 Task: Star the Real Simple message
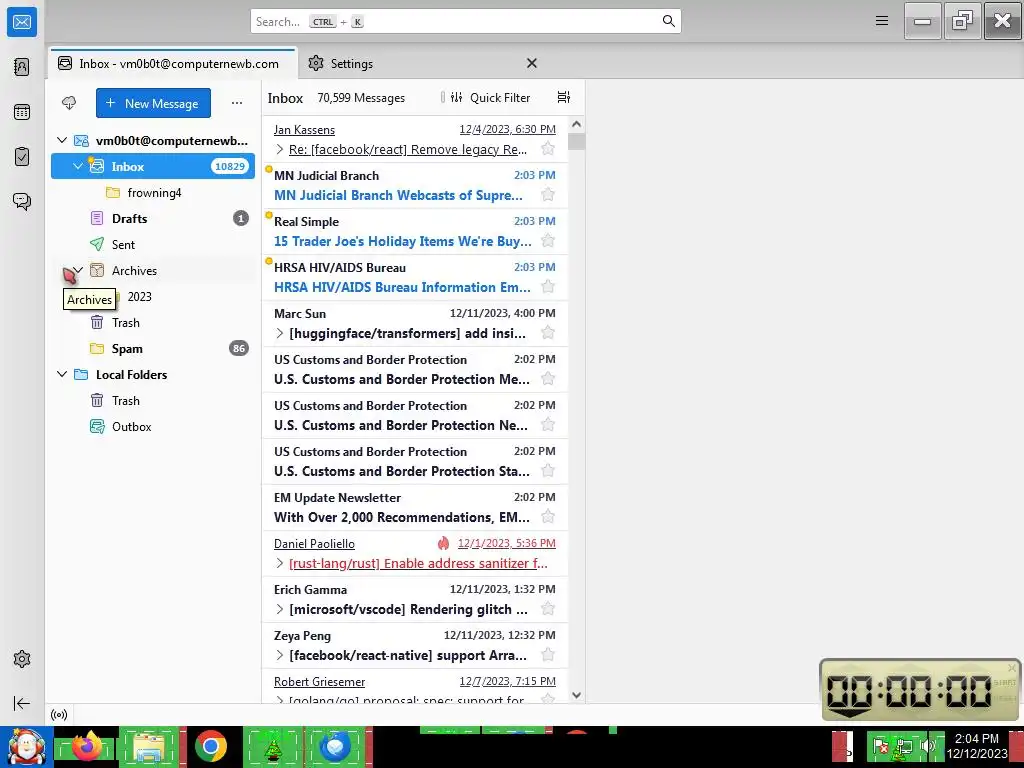point(548,241)
